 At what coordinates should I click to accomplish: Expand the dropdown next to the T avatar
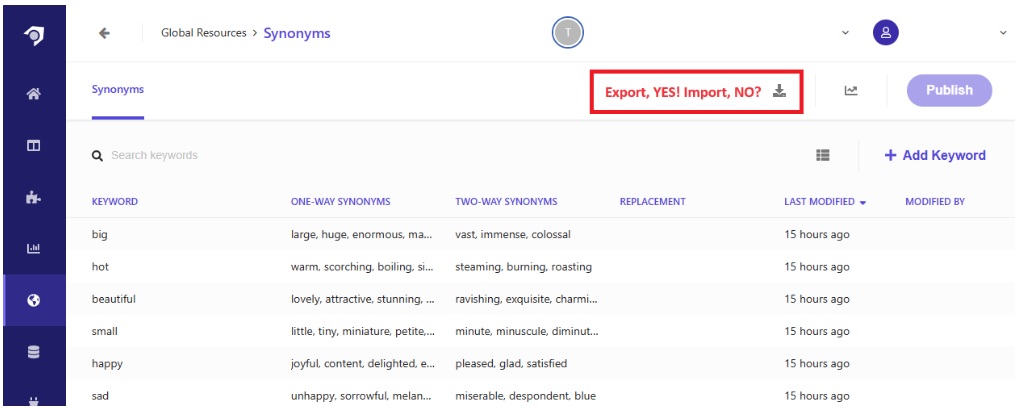pos(845,33)
